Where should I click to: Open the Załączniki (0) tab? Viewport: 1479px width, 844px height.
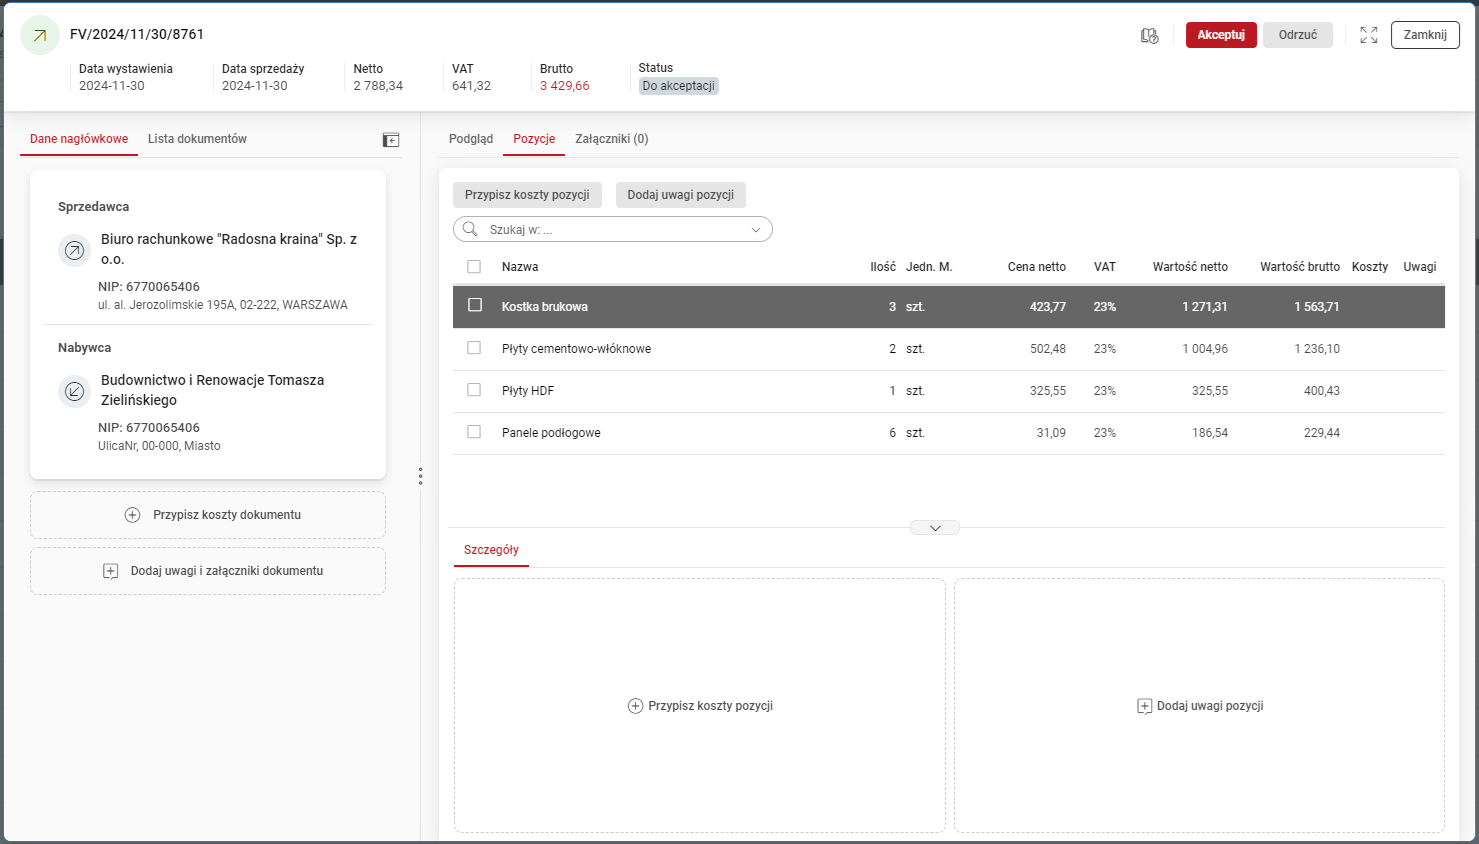coord(612,139)
